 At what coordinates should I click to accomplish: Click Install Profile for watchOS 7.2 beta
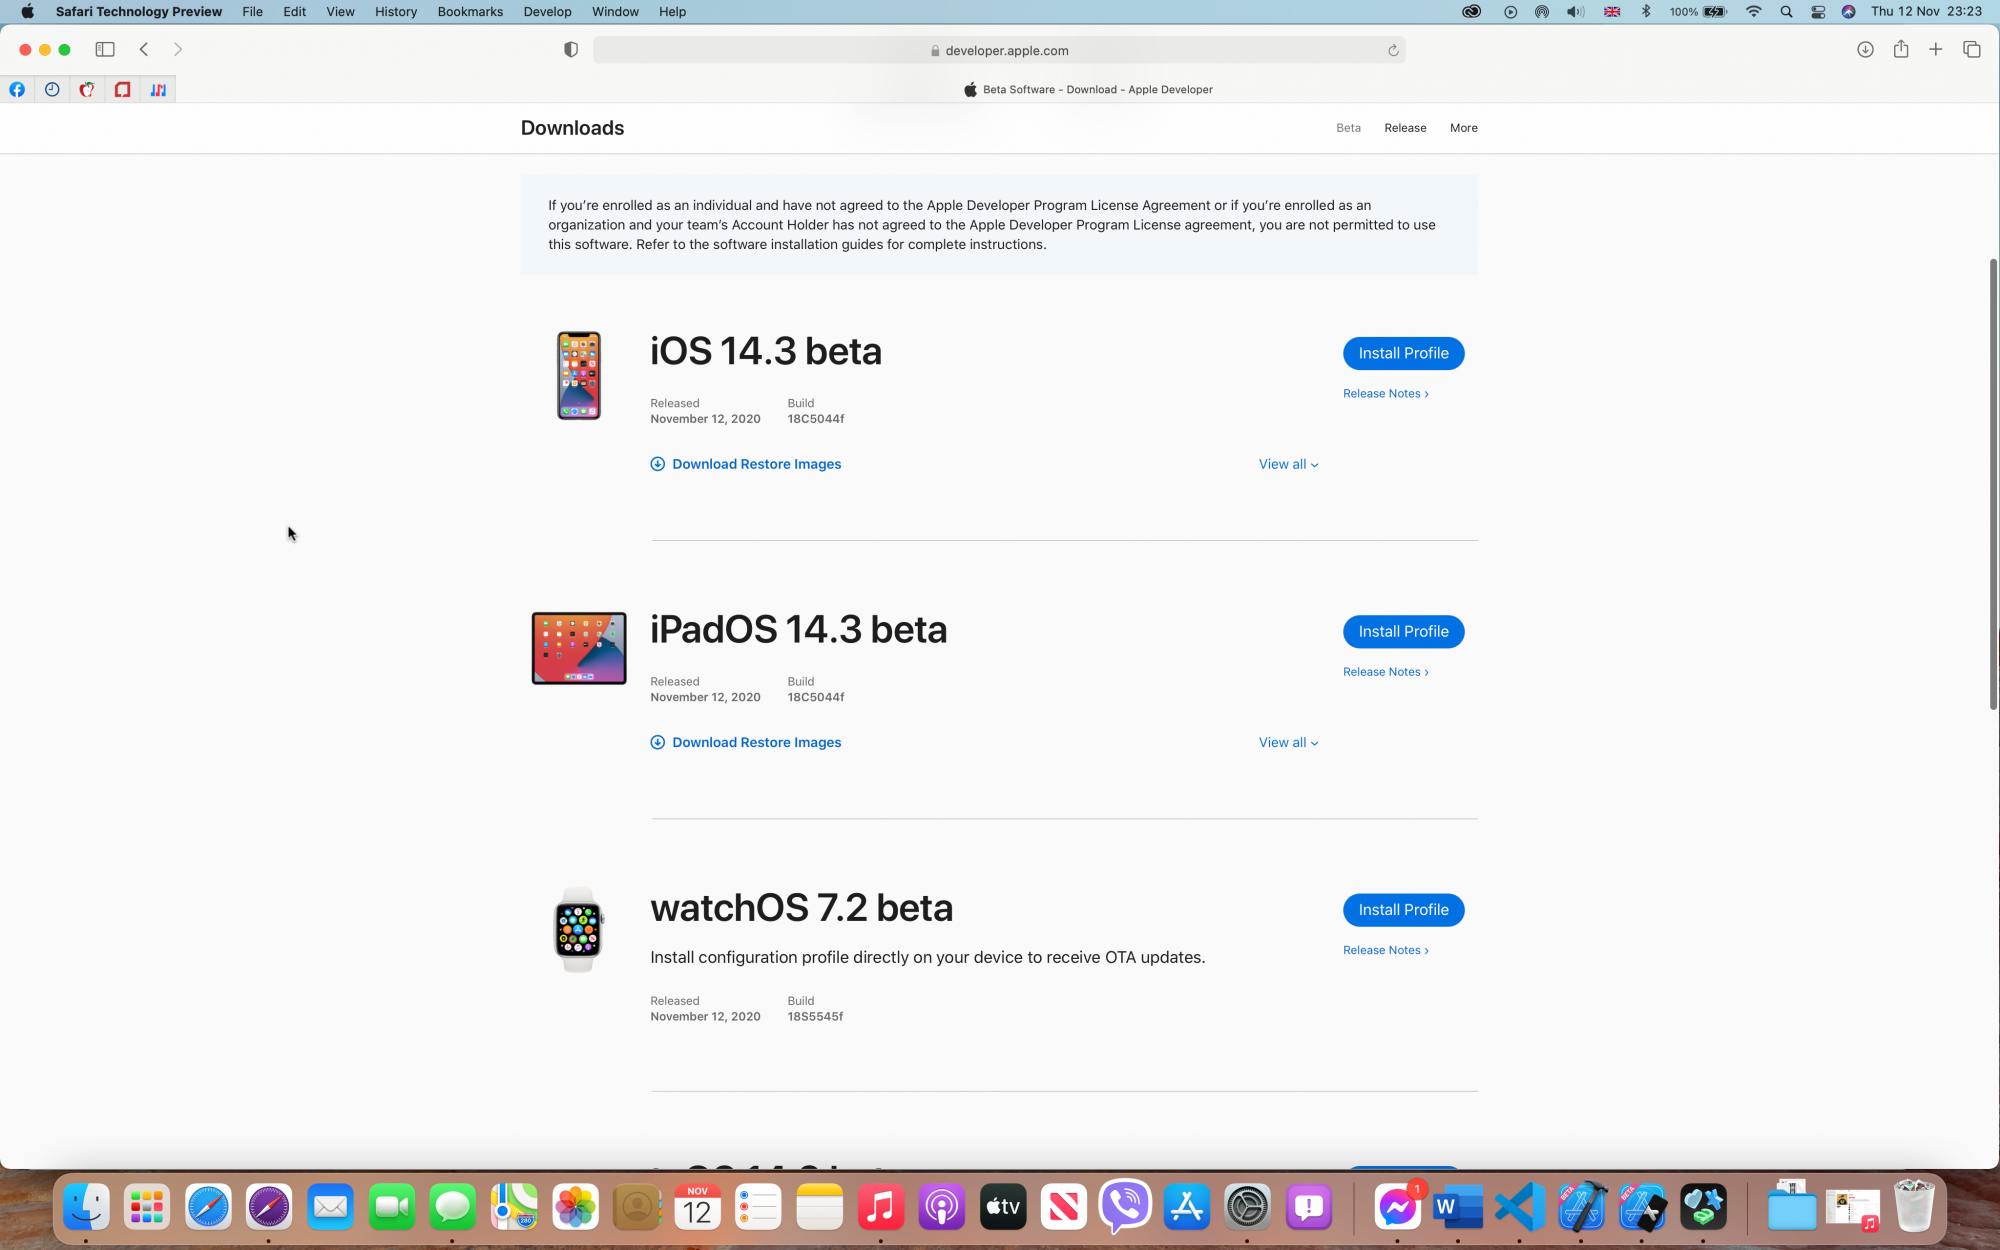tap(1403, 910)
